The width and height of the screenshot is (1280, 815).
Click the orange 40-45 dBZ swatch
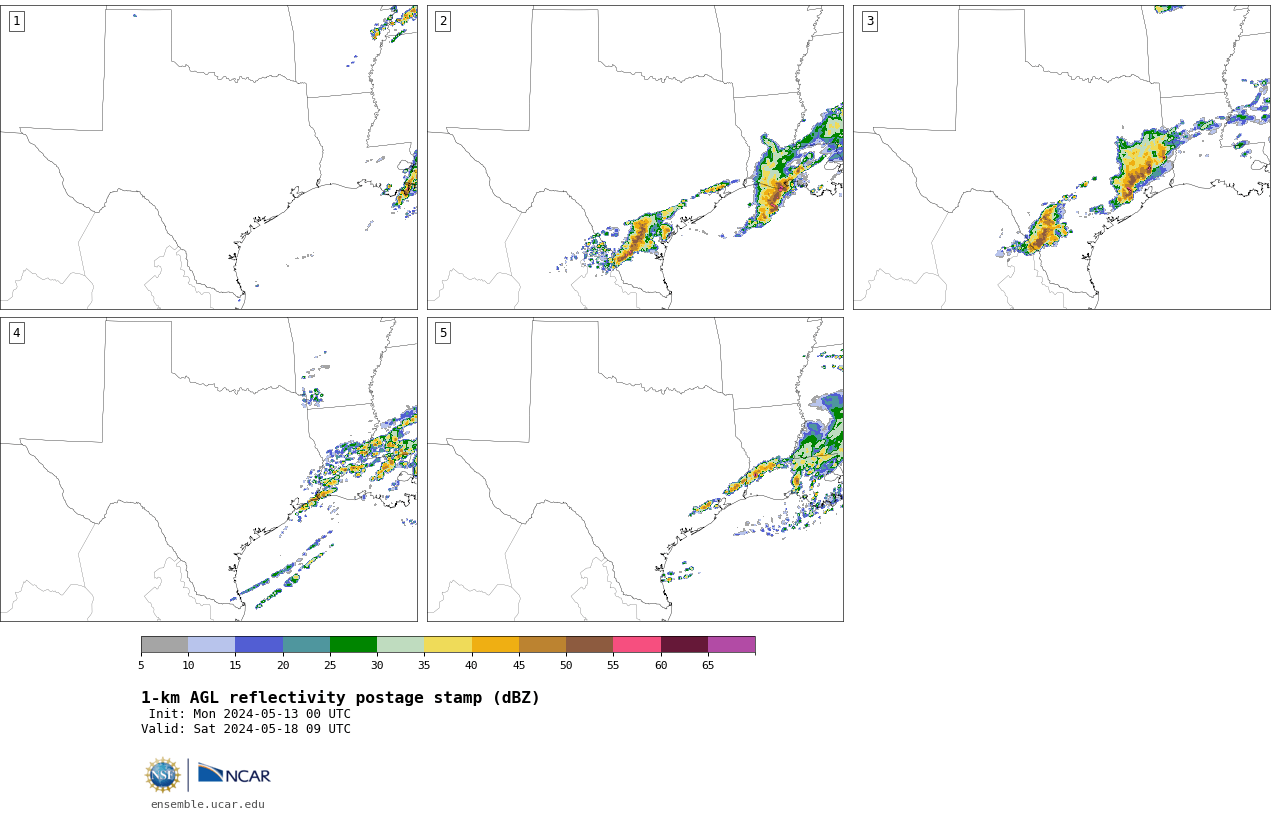click(x=495, y=644)
